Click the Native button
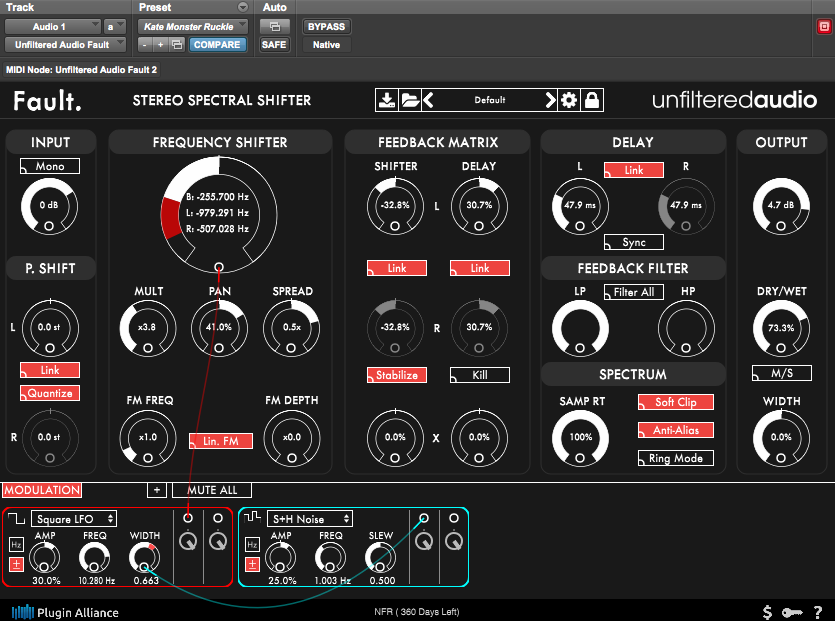The height and width of the screenshot is (621, 835). click(326, 45)
